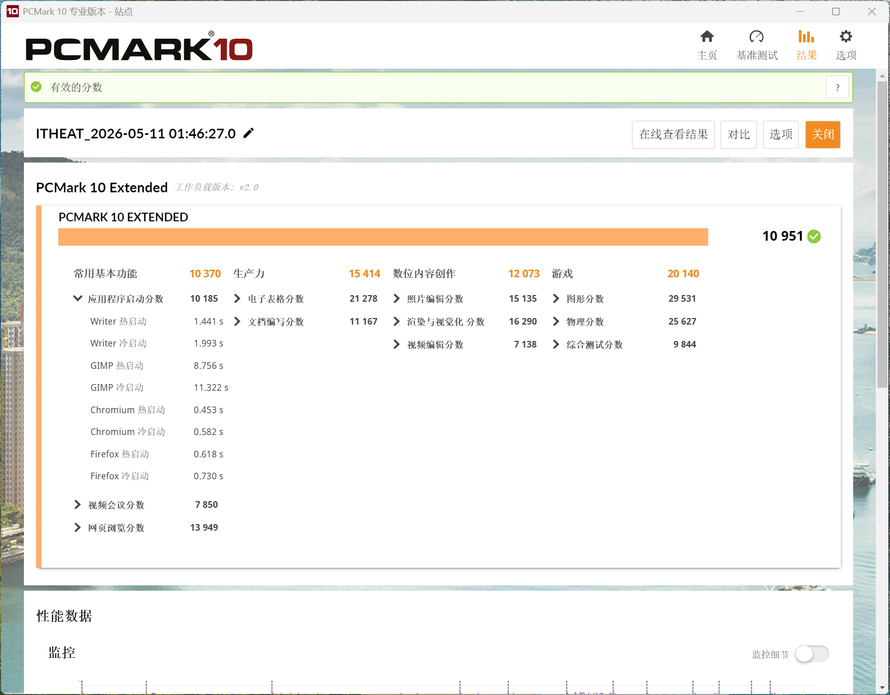The width and height of the screenshot is (890, 695).
Task: Click the 数位内容创作 score 12 073
Action: (524, 274)
